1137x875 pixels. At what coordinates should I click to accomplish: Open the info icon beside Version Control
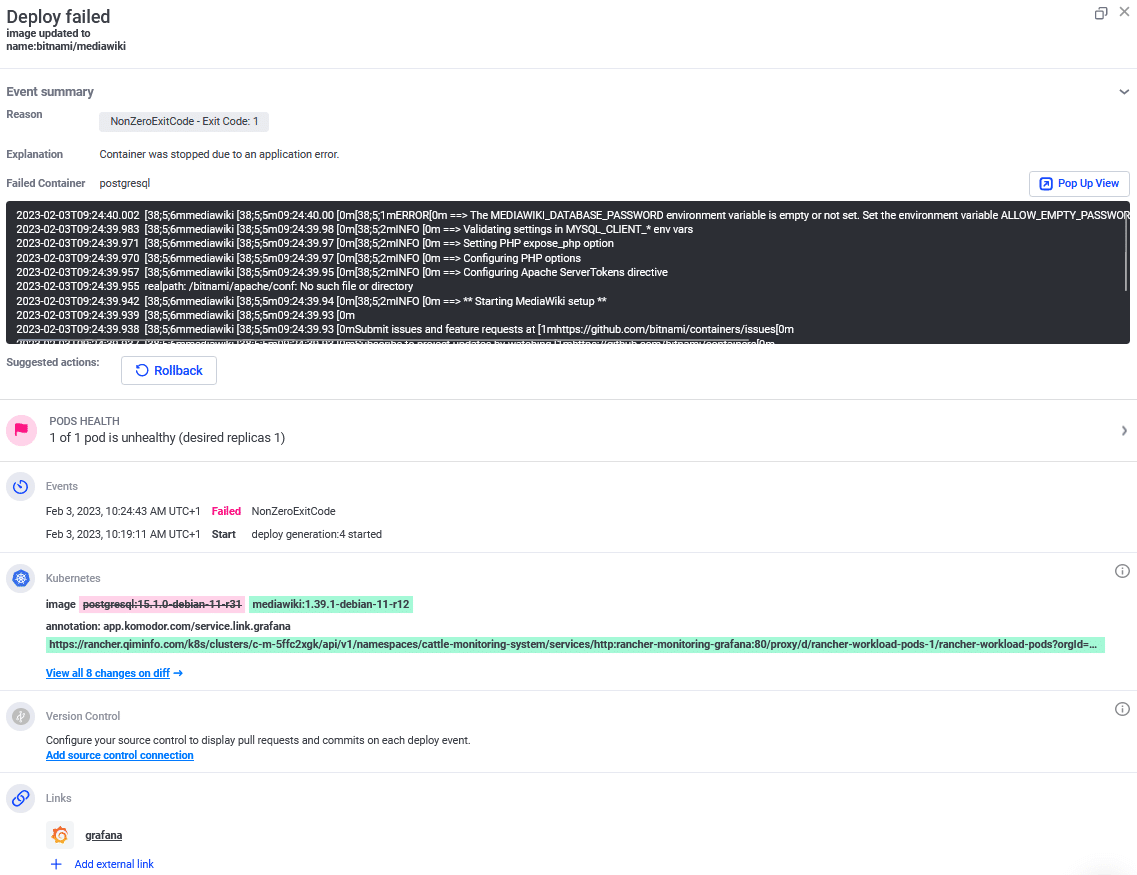click(x=1122, y=709)
